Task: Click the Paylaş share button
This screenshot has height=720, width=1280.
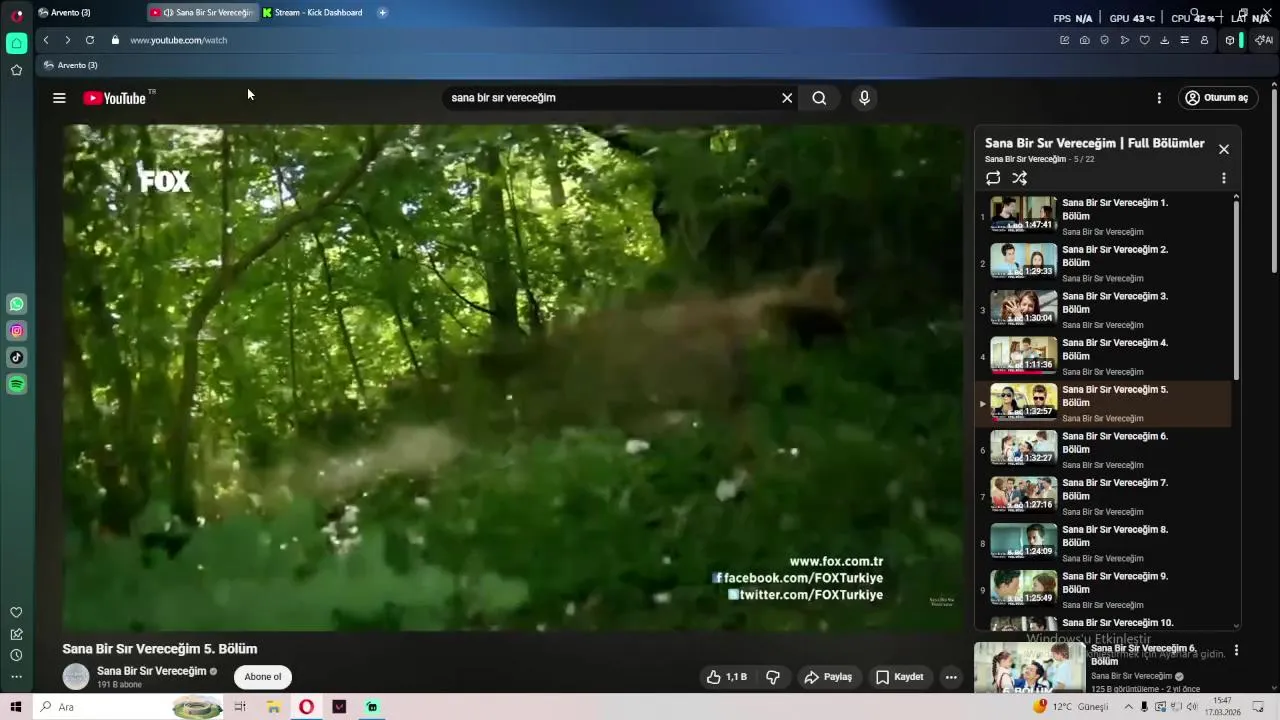Action: coord(828,677)
